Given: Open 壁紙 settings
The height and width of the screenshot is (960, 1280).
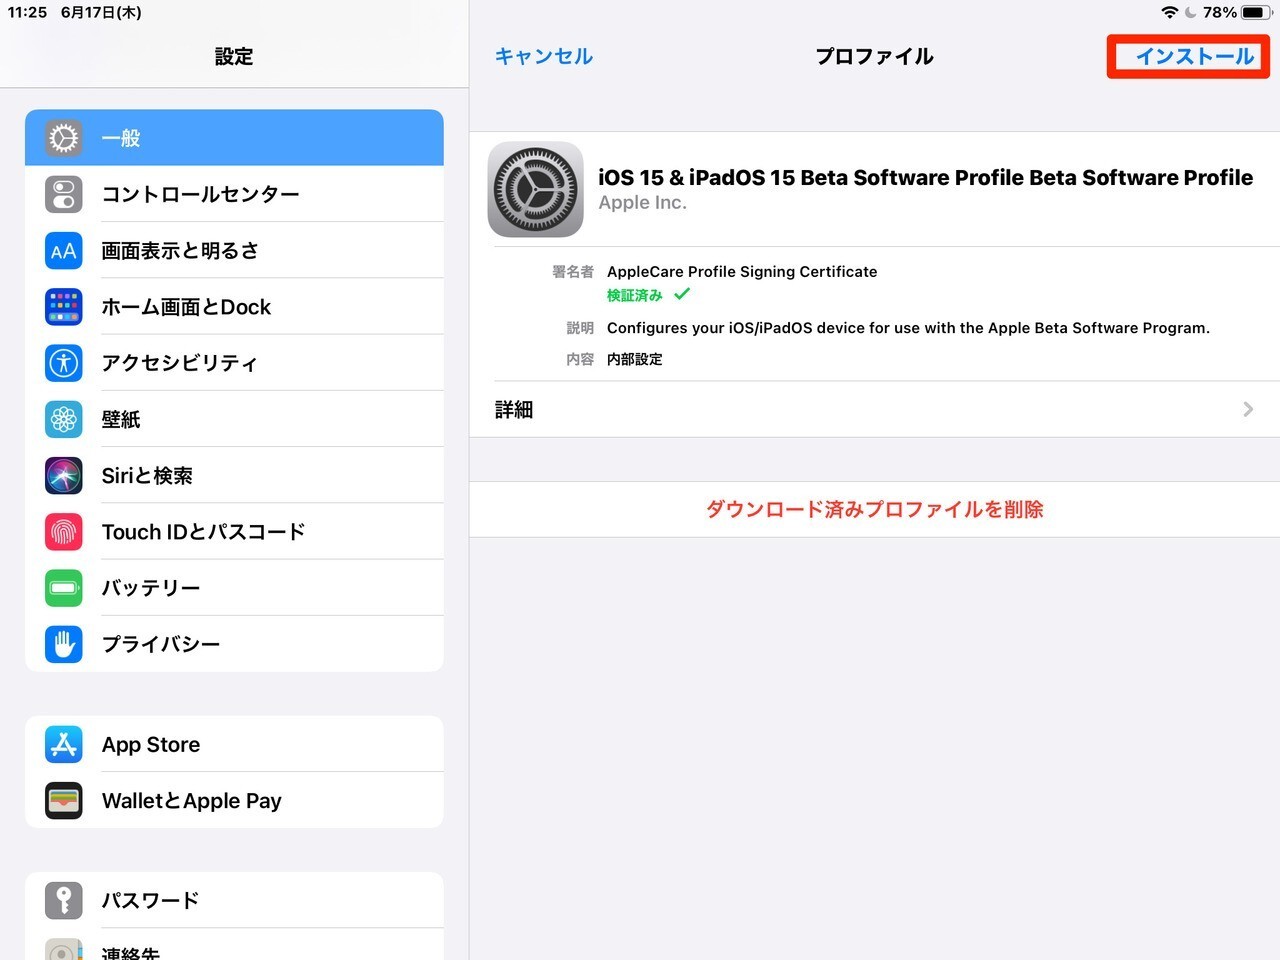Looking at the screenshot, I should tap(234, 419).
